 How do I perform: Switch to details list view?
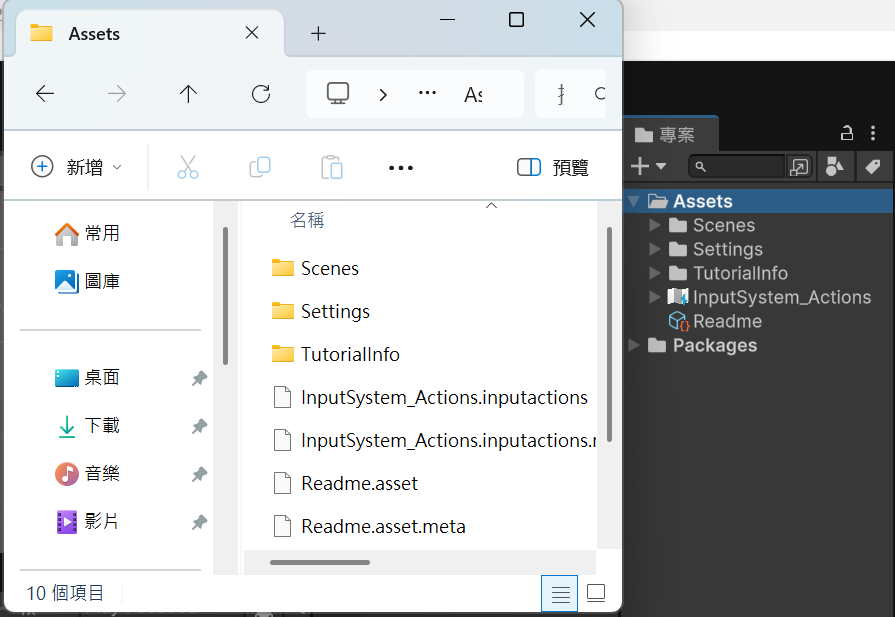(559, 594)
